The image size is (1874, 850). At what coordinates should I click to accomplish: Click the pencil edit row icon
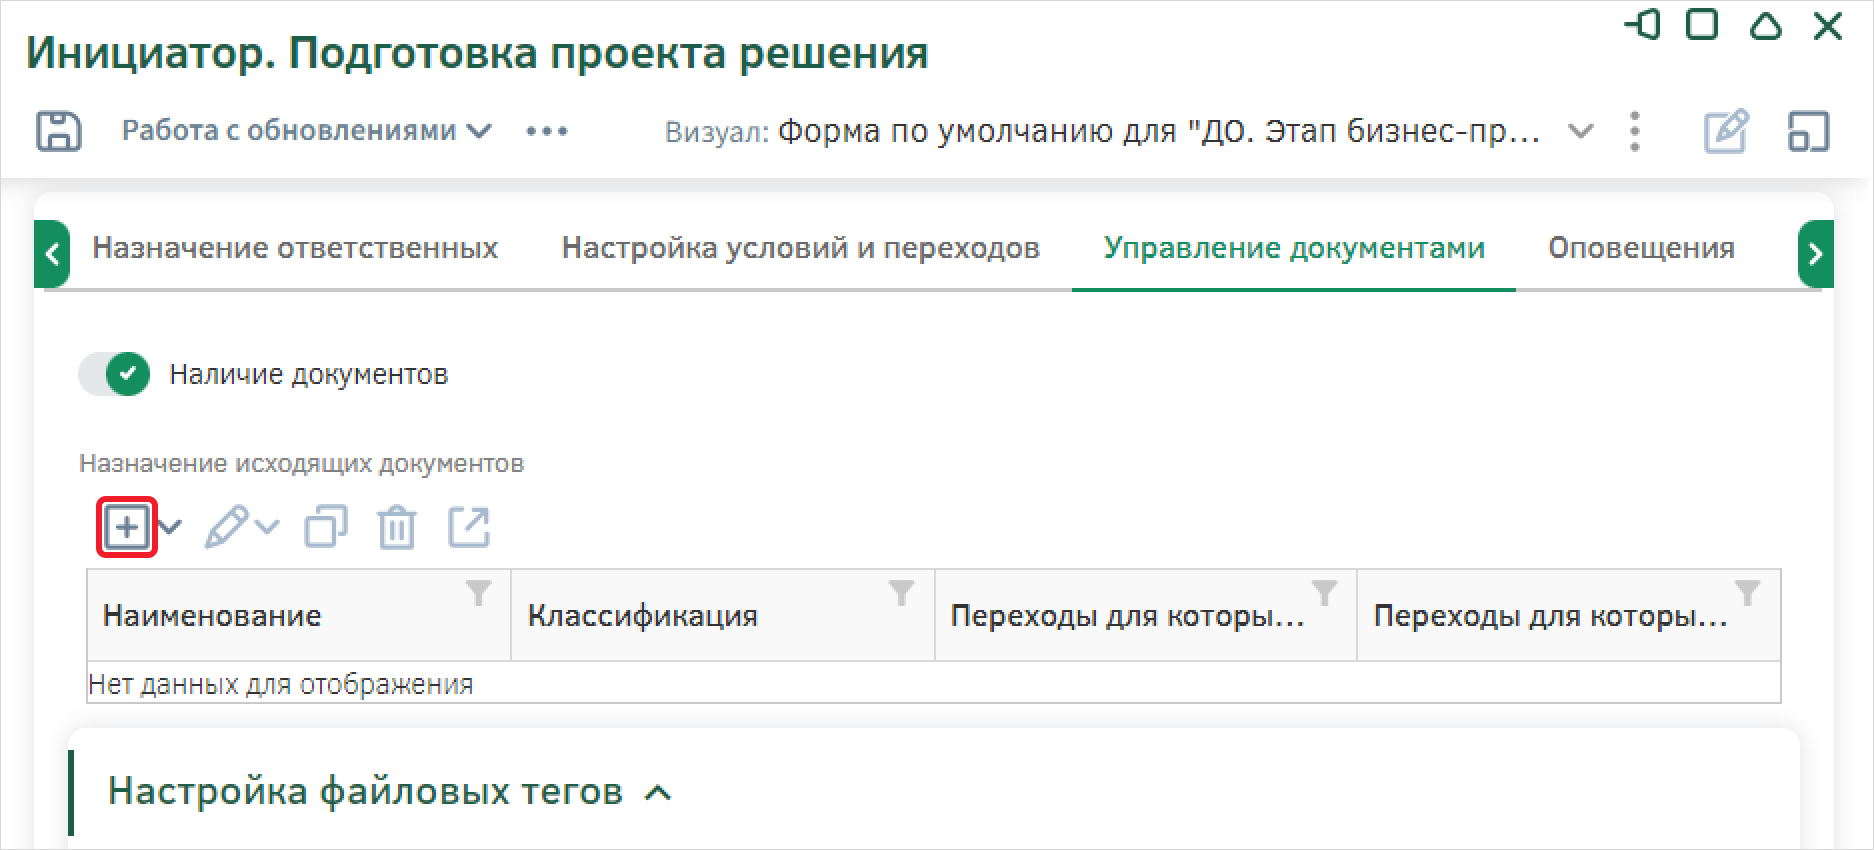226,527
